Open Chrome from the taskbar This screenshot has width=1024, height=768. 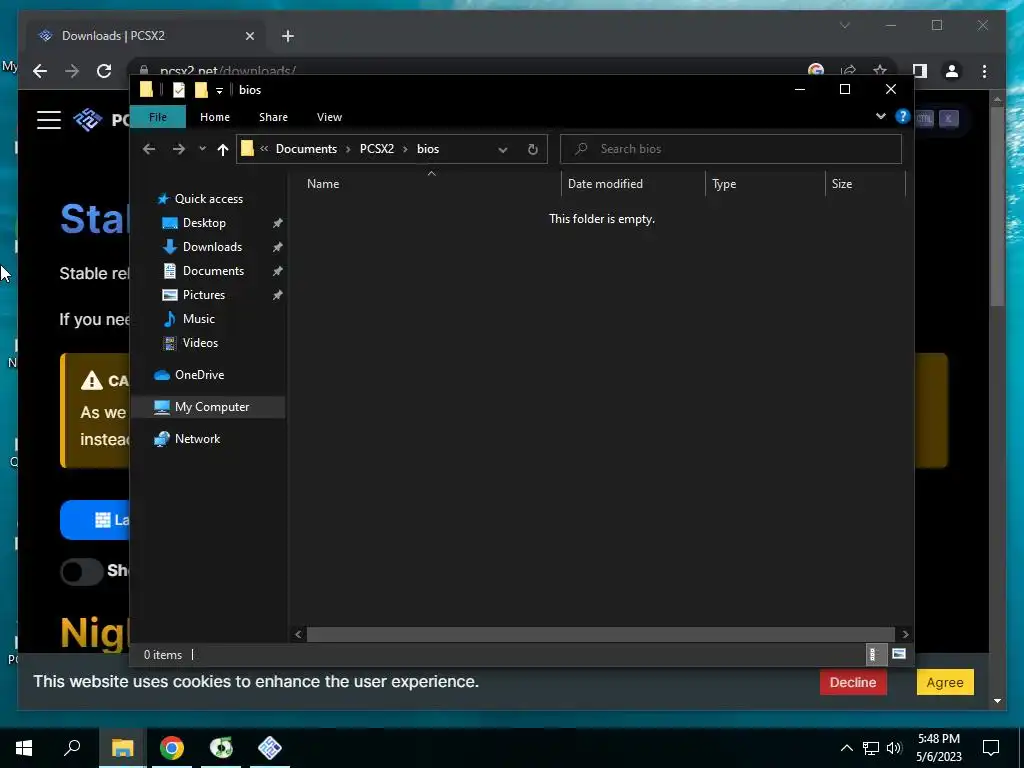pos(172,748)
